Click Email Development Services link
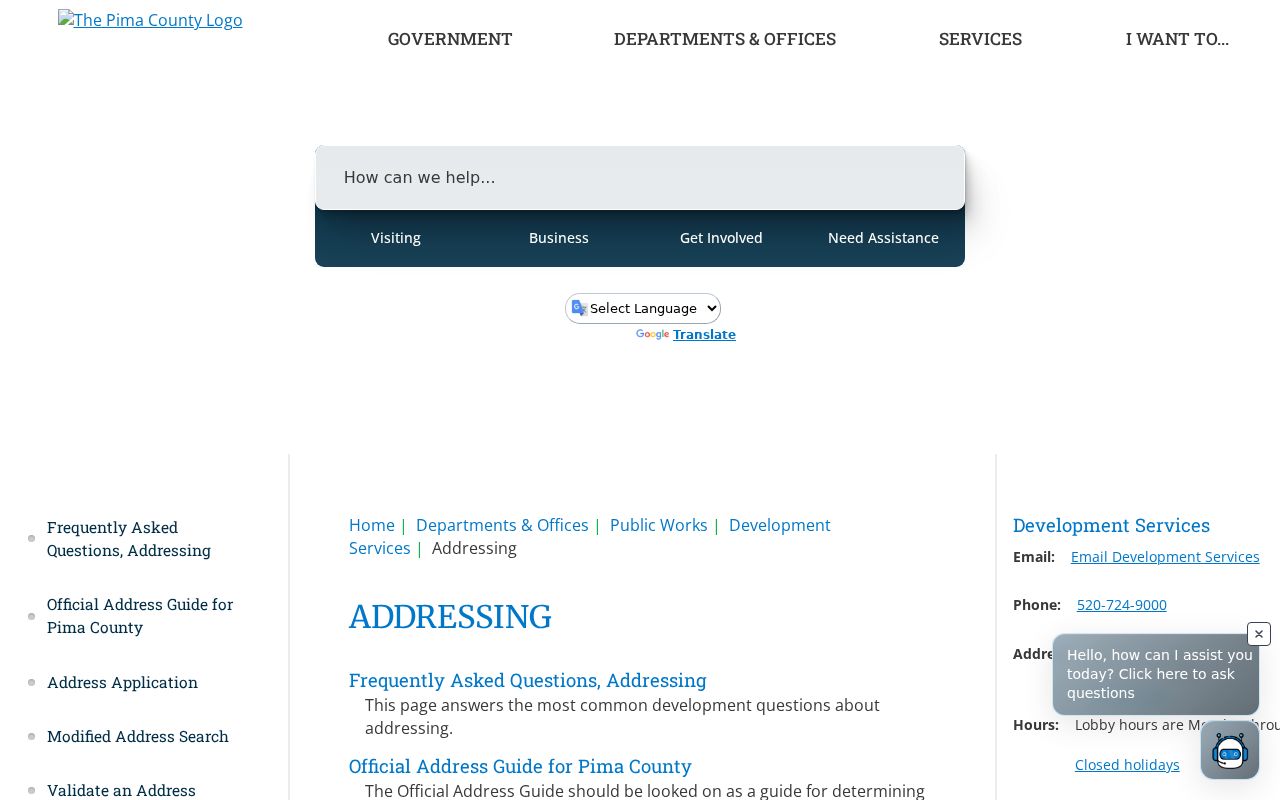 click(1165, 557)
